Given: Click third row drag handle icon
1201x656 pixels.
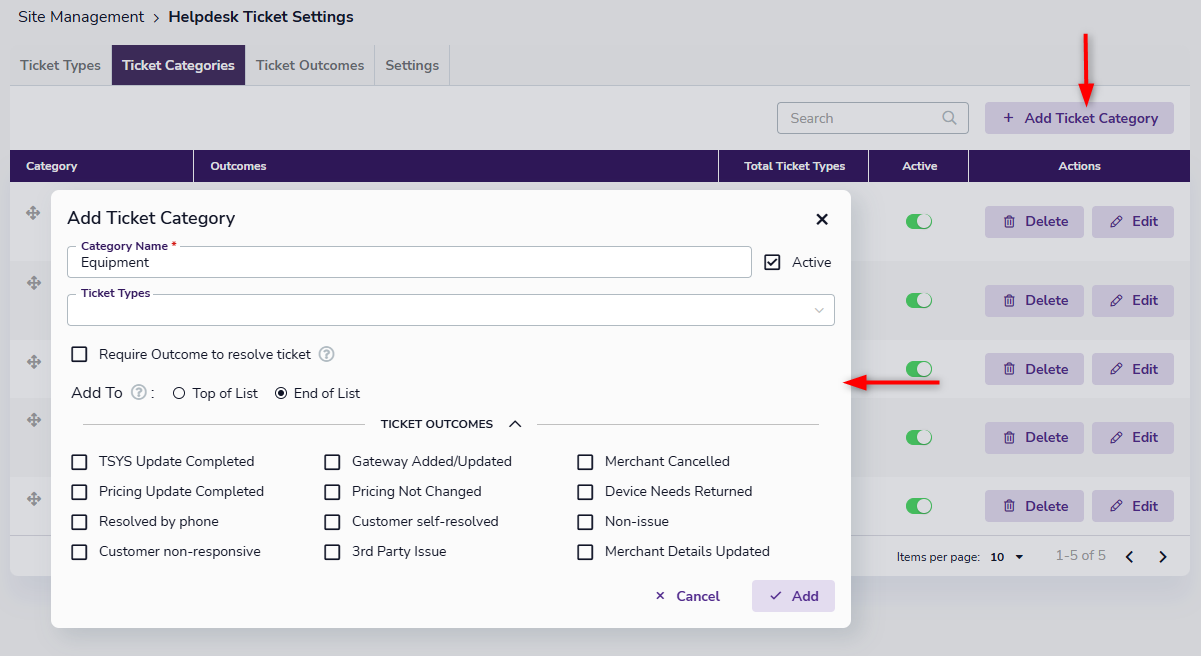Looking at the screenshot, I should click(x=33, y=361).
